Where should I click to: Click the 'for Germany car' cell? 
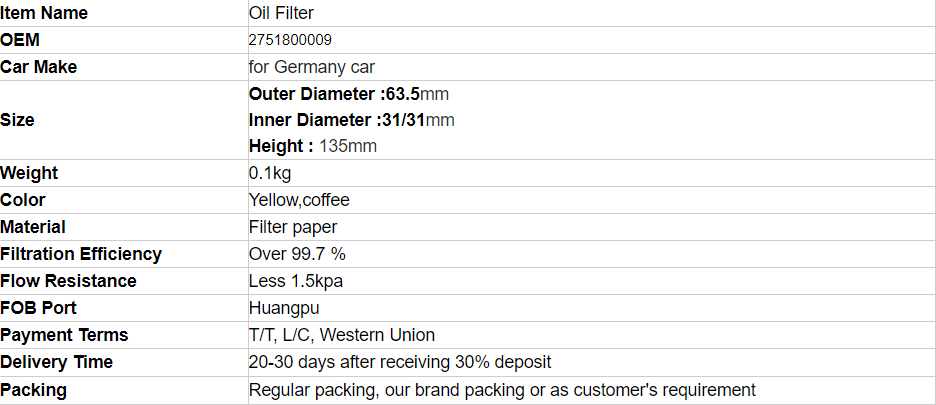pyautogui.click(x=311, y=67)
